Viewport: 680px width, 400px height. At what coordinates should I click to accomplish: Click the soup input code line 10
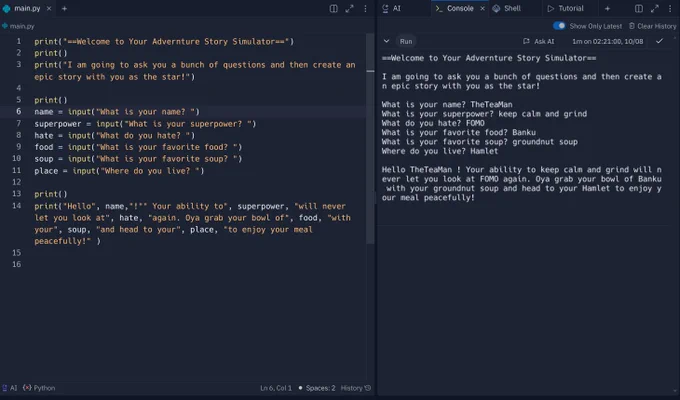[138, 159]
